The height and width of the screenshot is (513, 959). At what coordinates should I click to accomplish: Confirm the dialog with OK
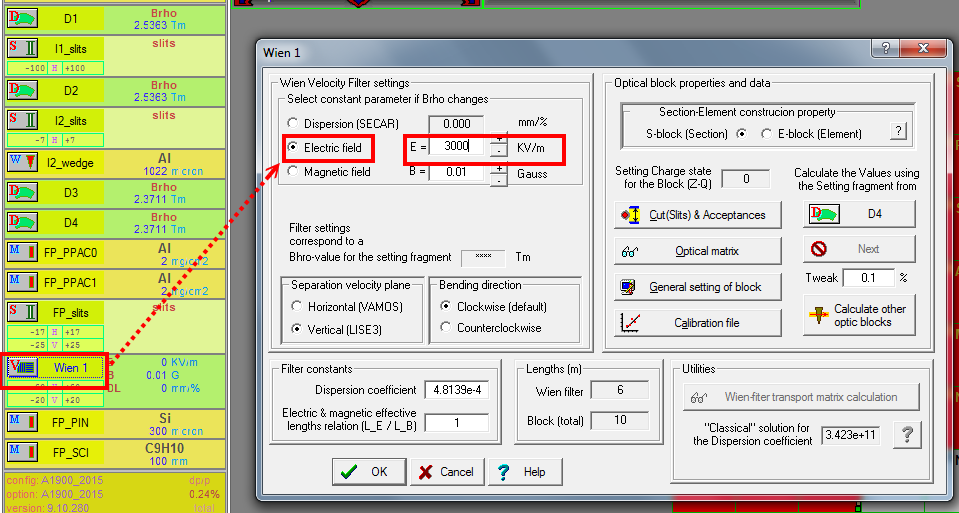365,472
